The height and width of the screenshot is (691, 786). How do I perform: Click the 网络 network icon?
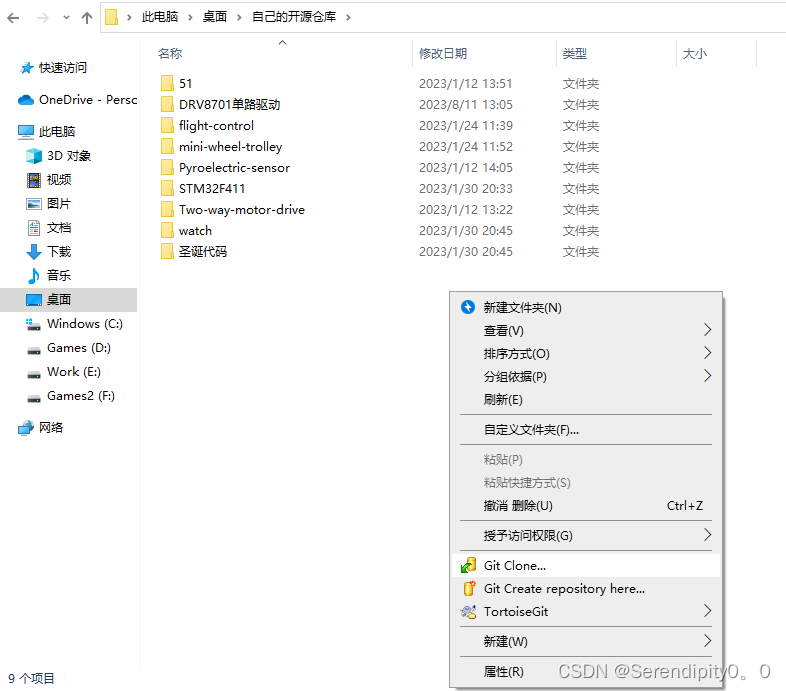(26, 428)
